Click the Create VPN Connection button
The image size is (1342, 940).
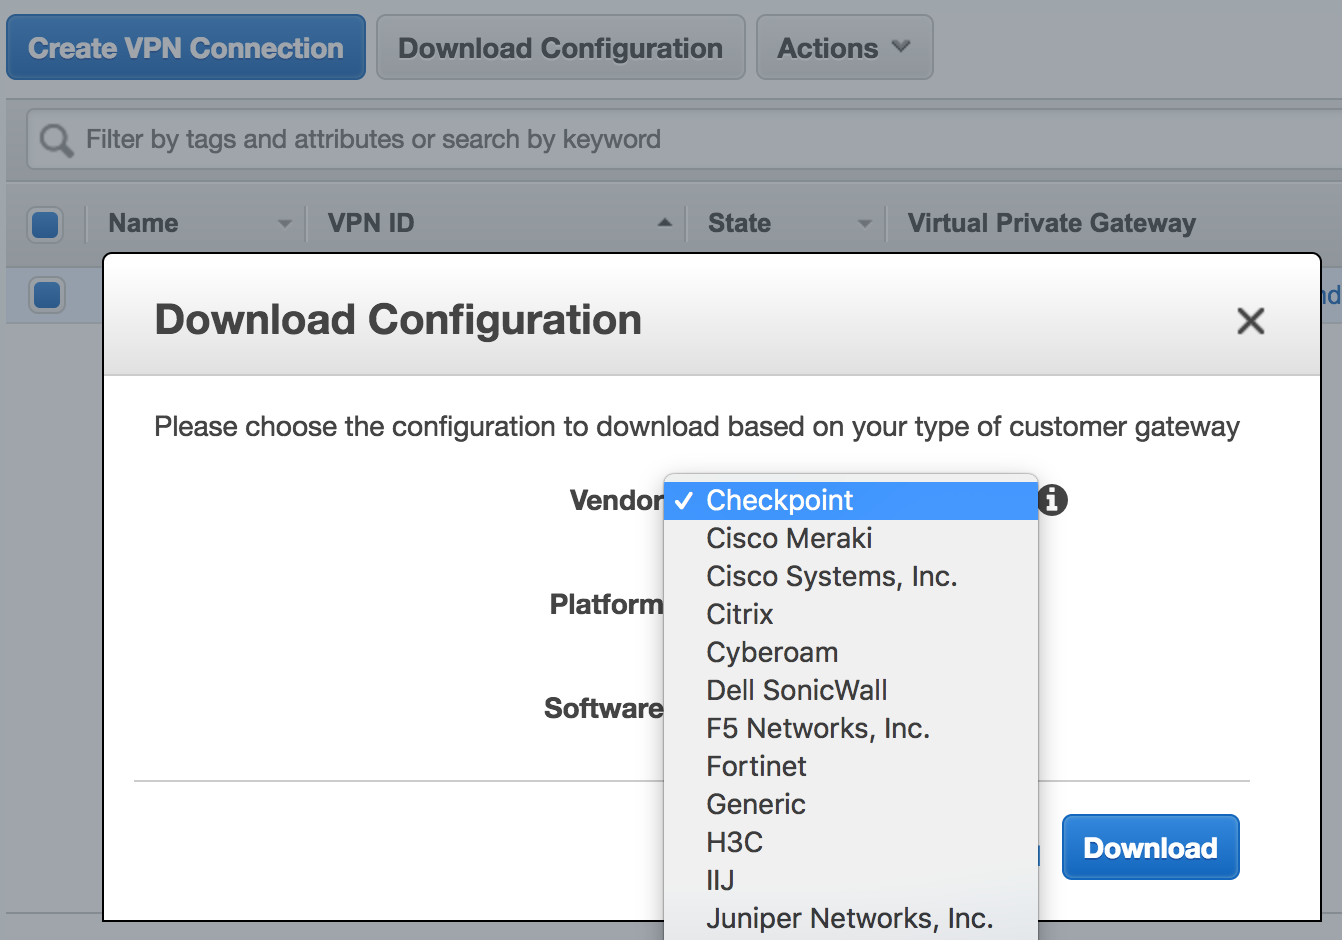click(186, 48)
